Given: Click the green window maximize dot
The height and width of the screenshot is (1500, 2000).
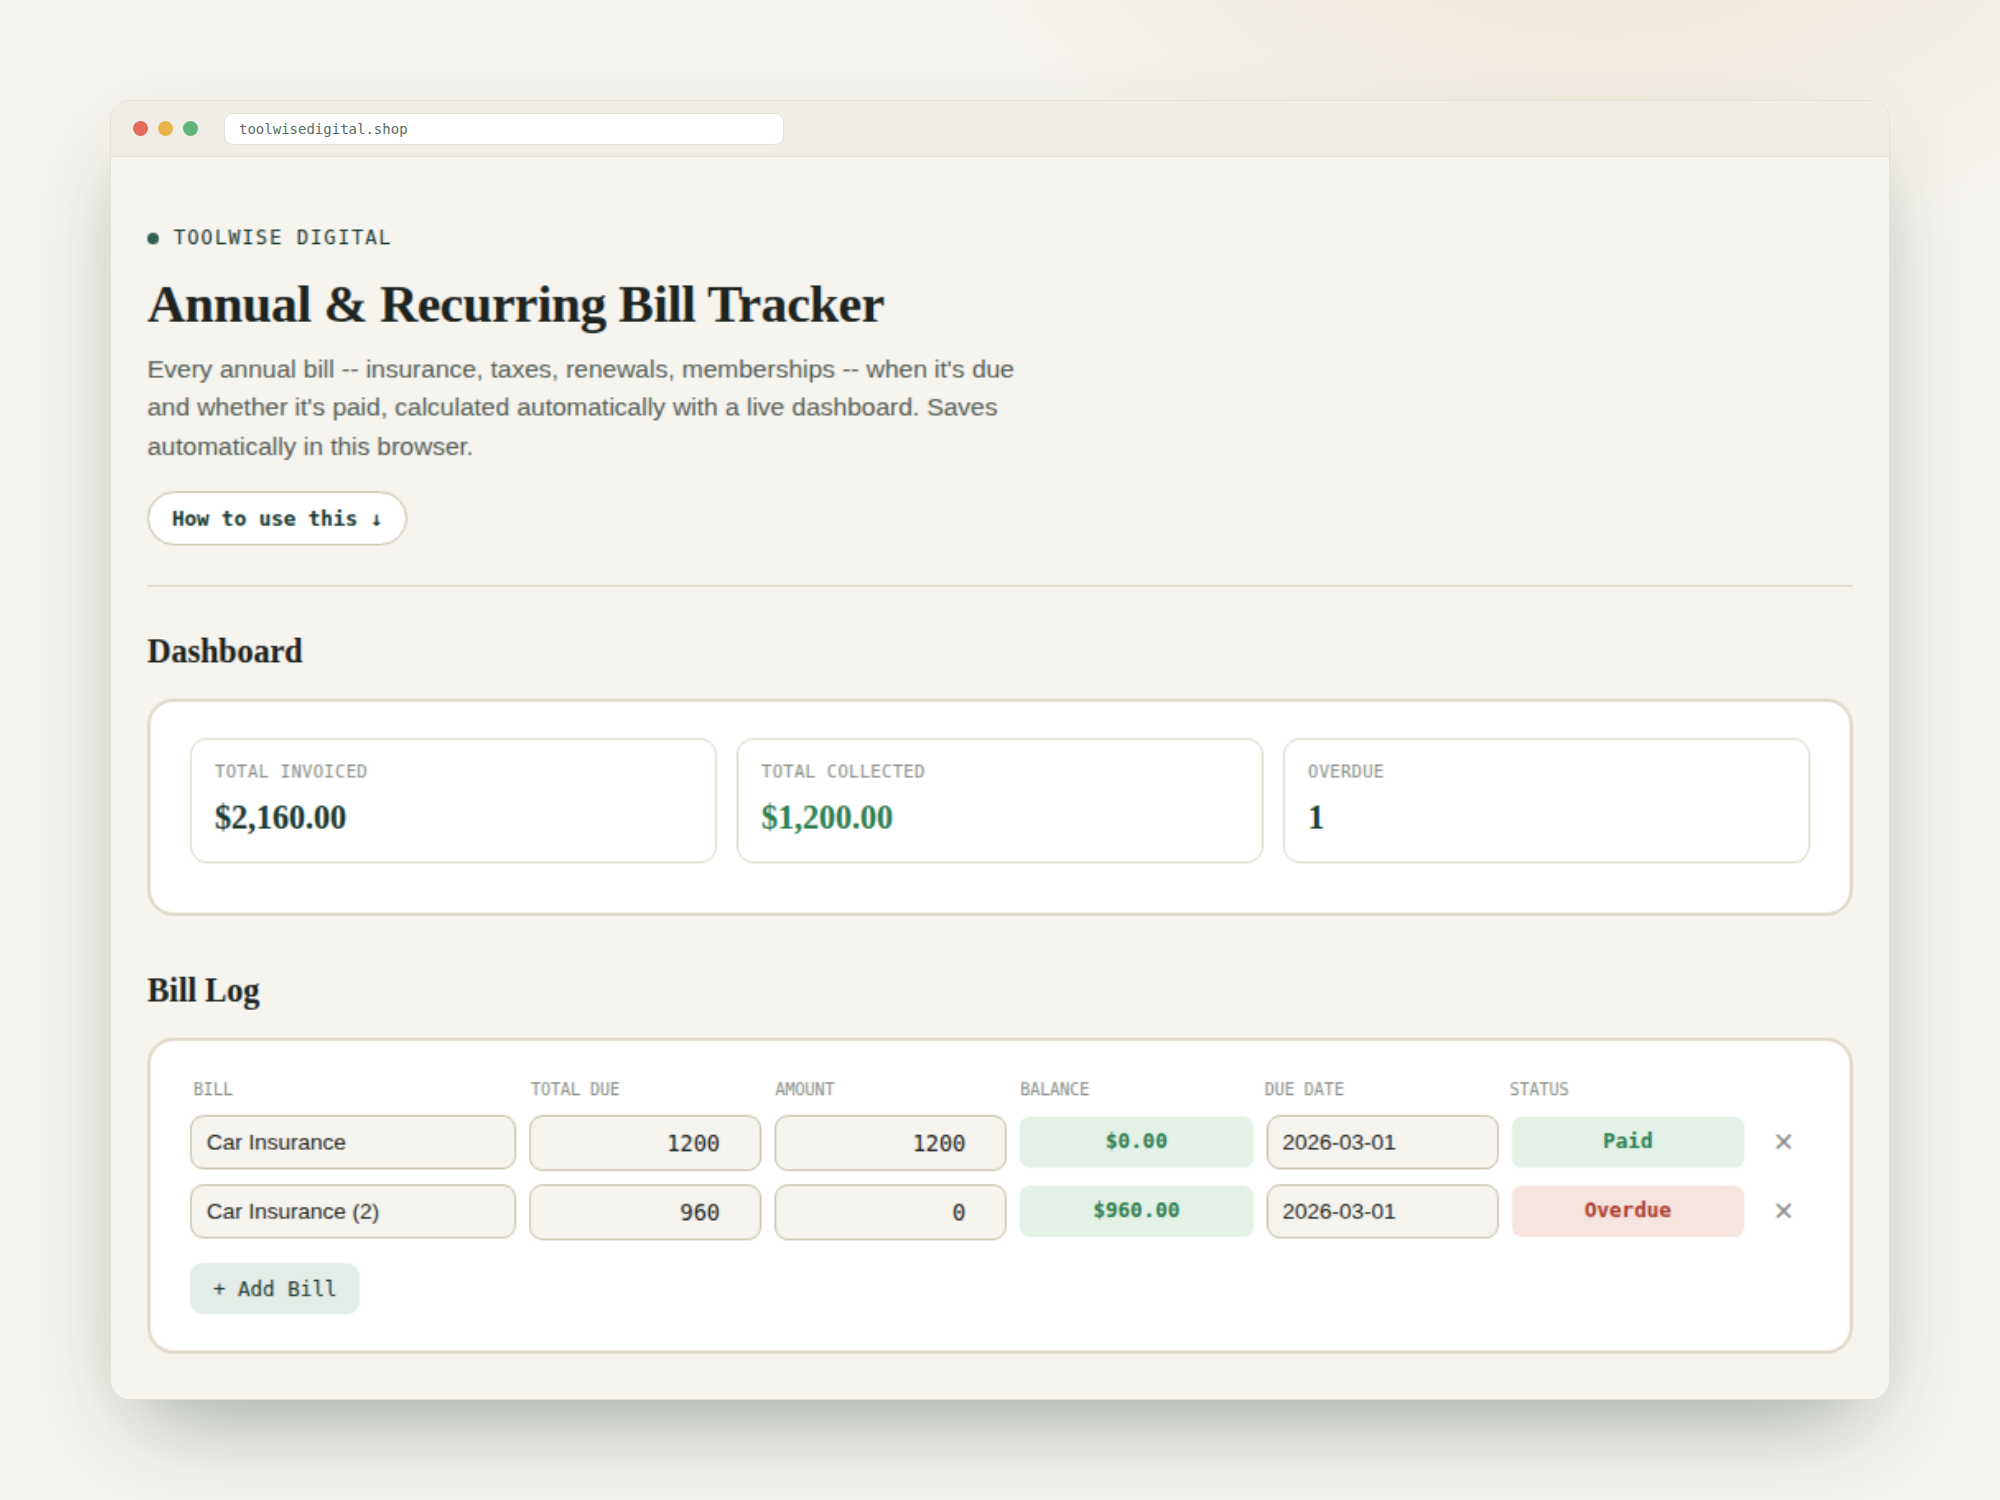Looking at the screenshot, I should (191, 128).
